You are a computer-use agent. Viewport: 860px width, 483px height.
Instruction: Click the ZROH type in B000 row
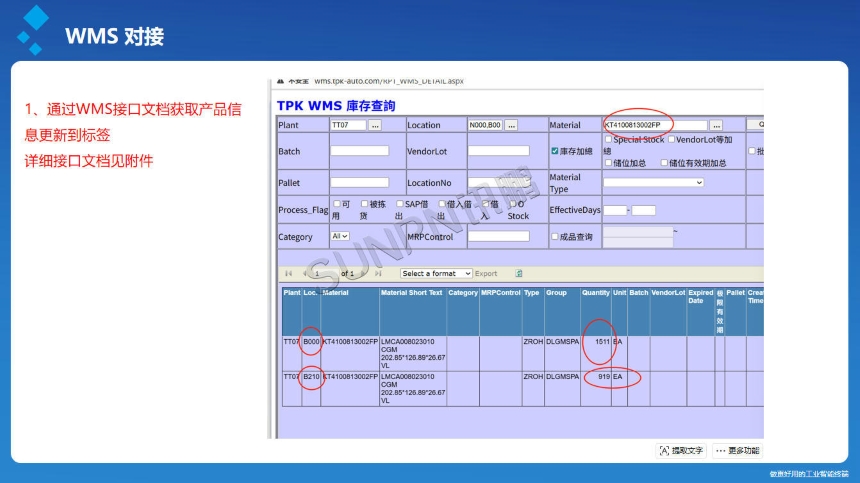click(533, 342)
